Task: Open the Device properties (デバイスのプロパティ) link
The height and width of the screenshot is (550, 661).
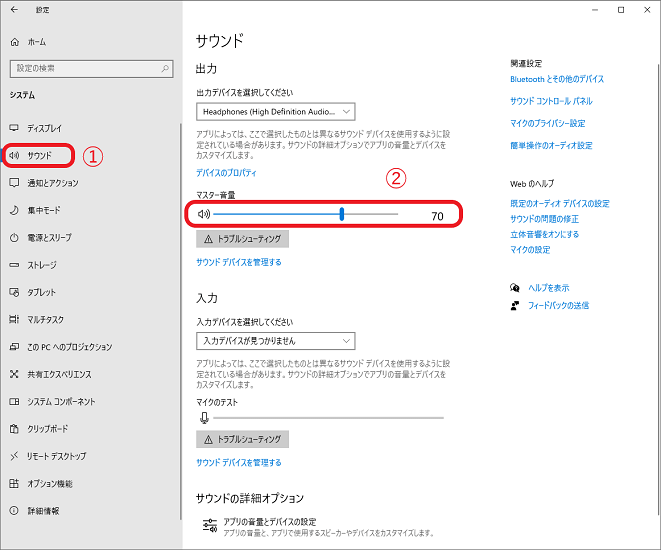Action: pyautogui.click(x=229, y=173)
